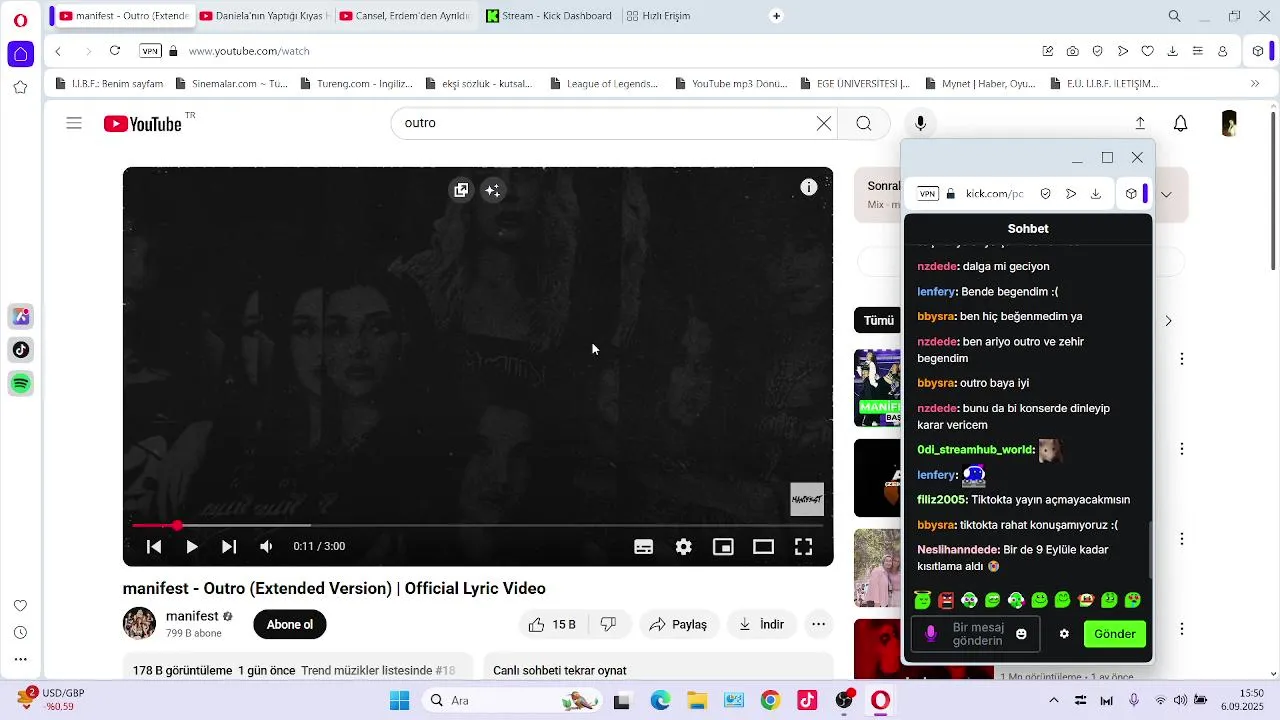
Task: Download the video with İndir
Action: (x=762, y=624)
